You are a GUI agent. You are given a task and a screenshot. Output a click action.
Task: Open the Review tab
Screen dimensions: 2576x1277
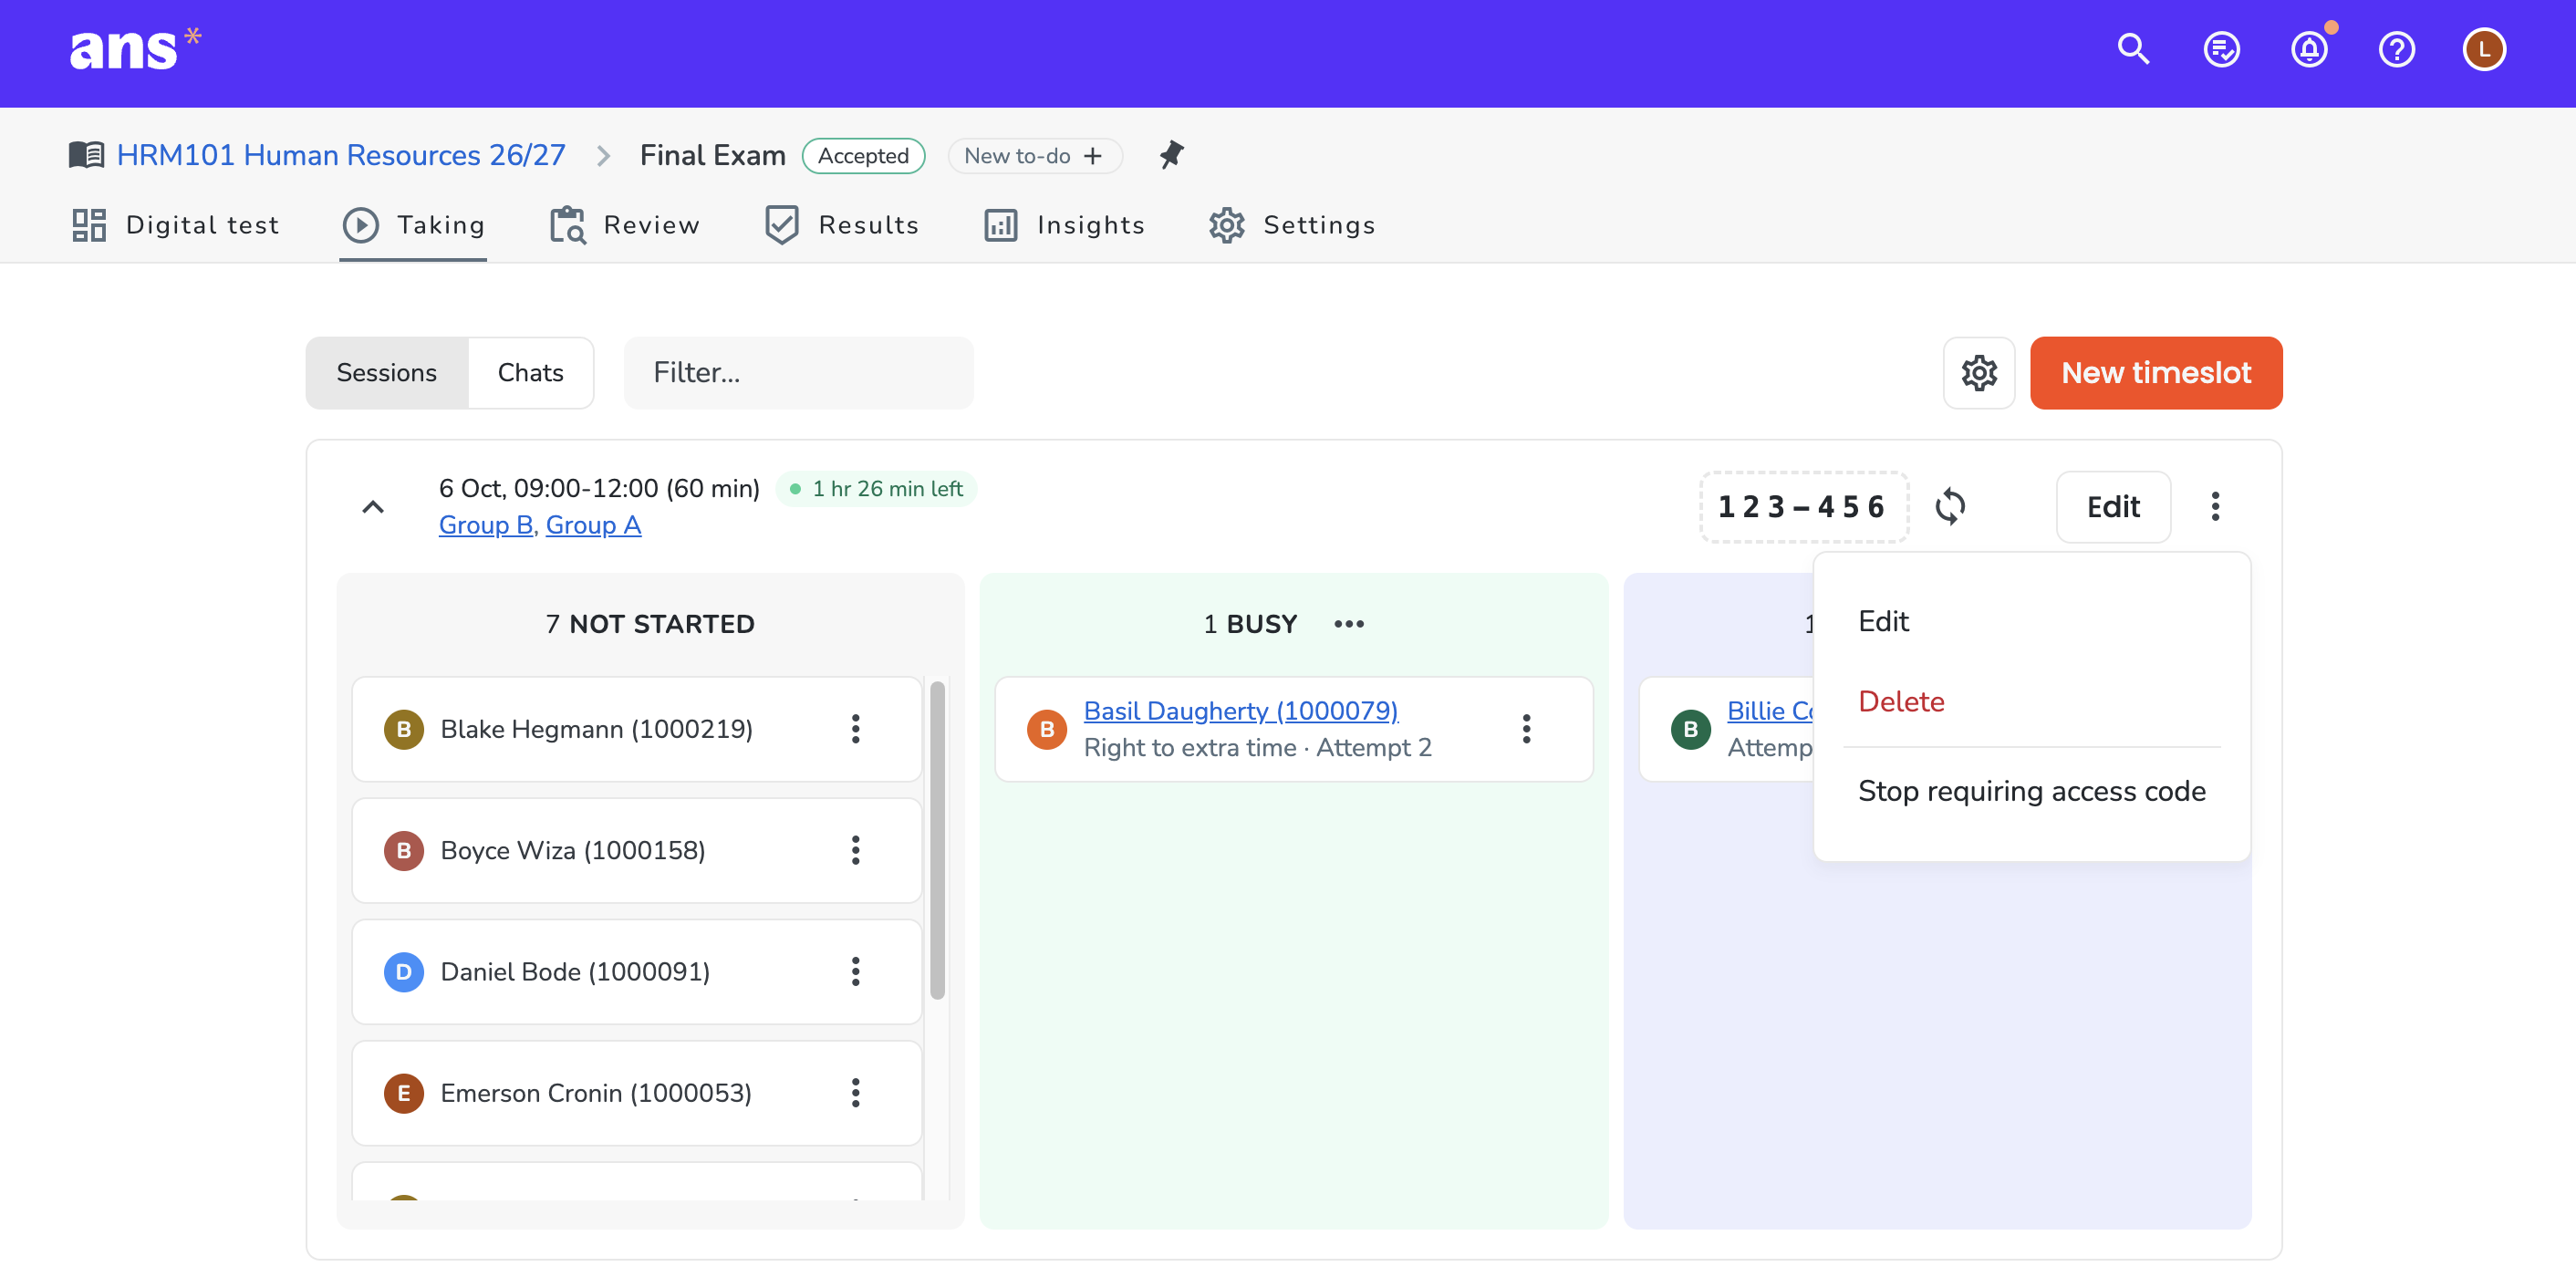click(624, 225)
